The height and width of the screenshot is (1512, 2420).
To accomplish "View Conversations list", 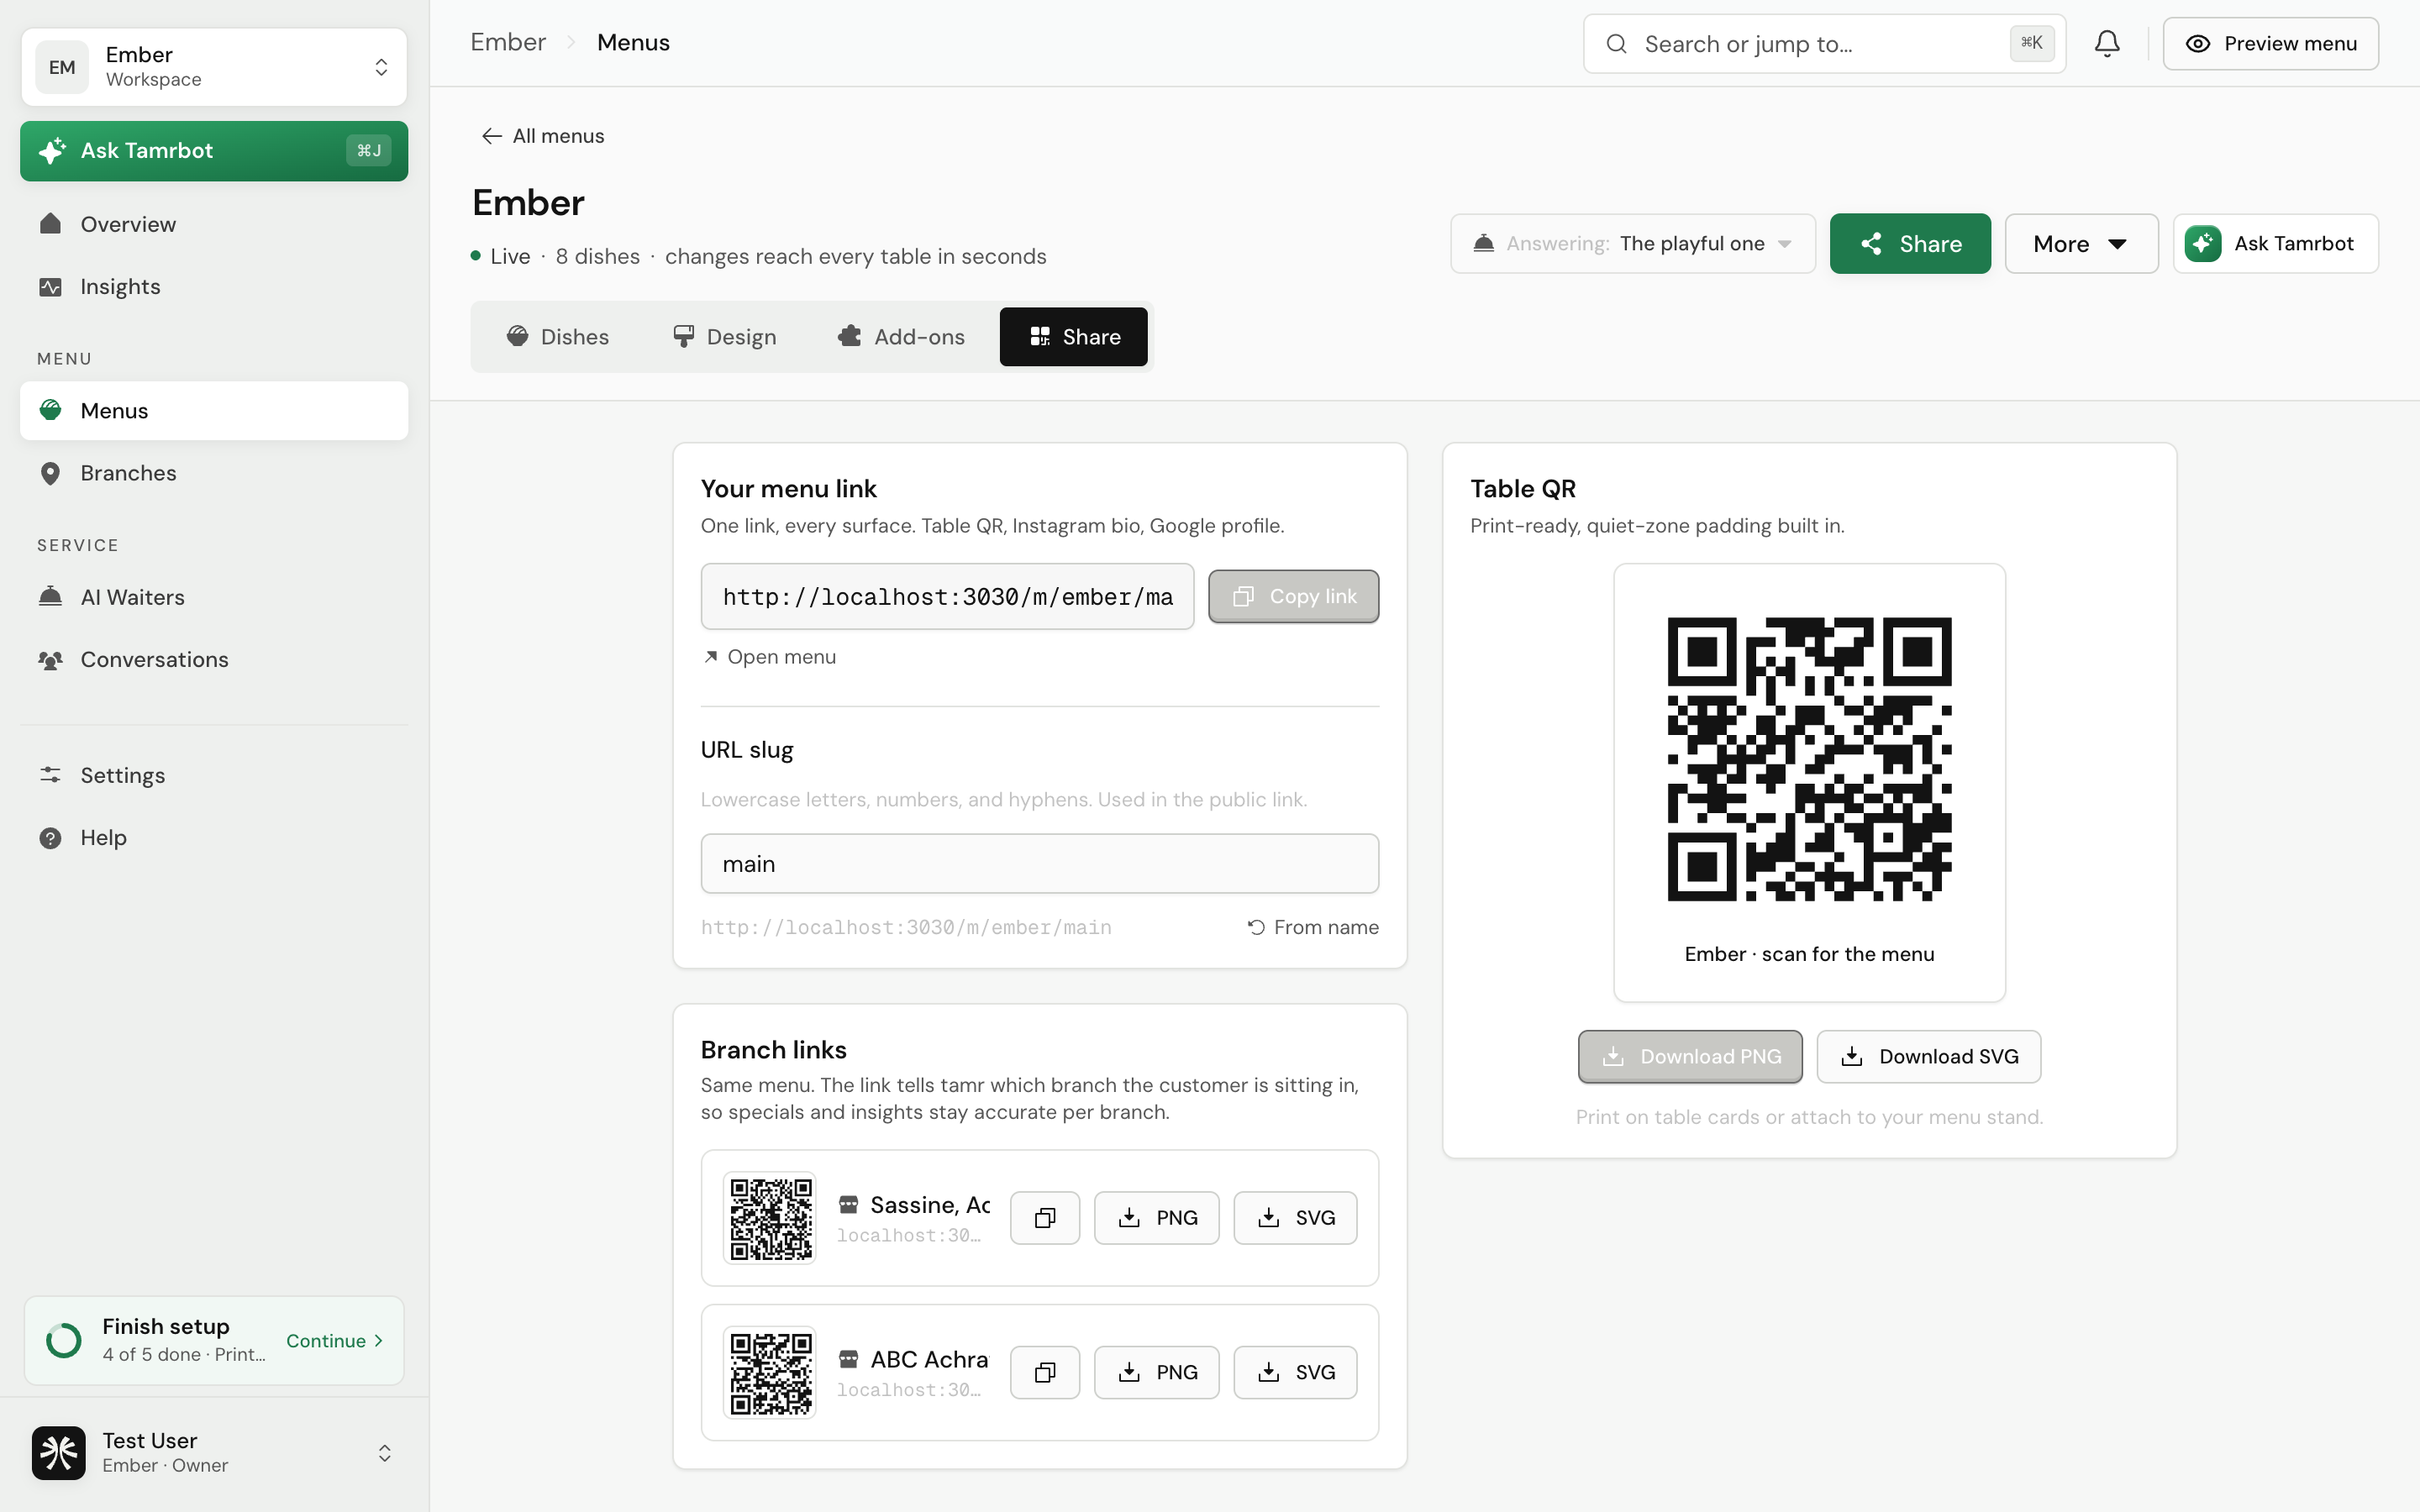I will (214, 660).
